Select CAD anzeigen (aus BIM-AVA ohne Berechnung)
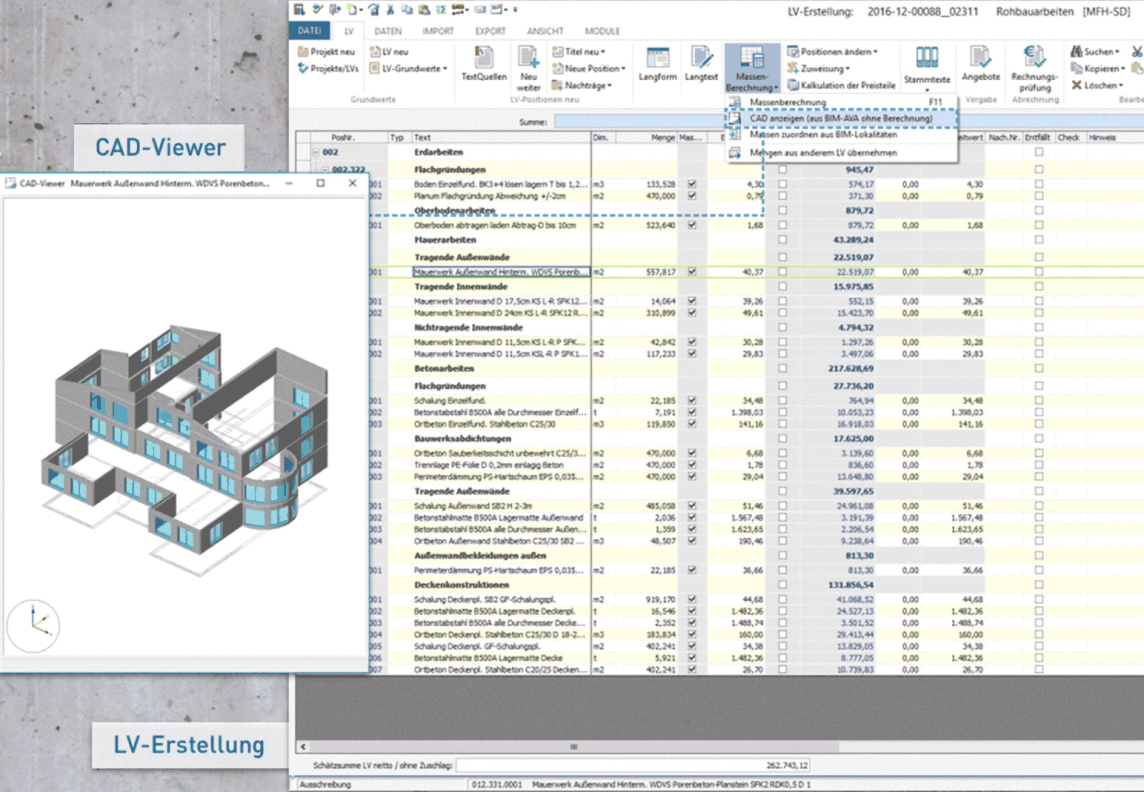 pos(840,118)
